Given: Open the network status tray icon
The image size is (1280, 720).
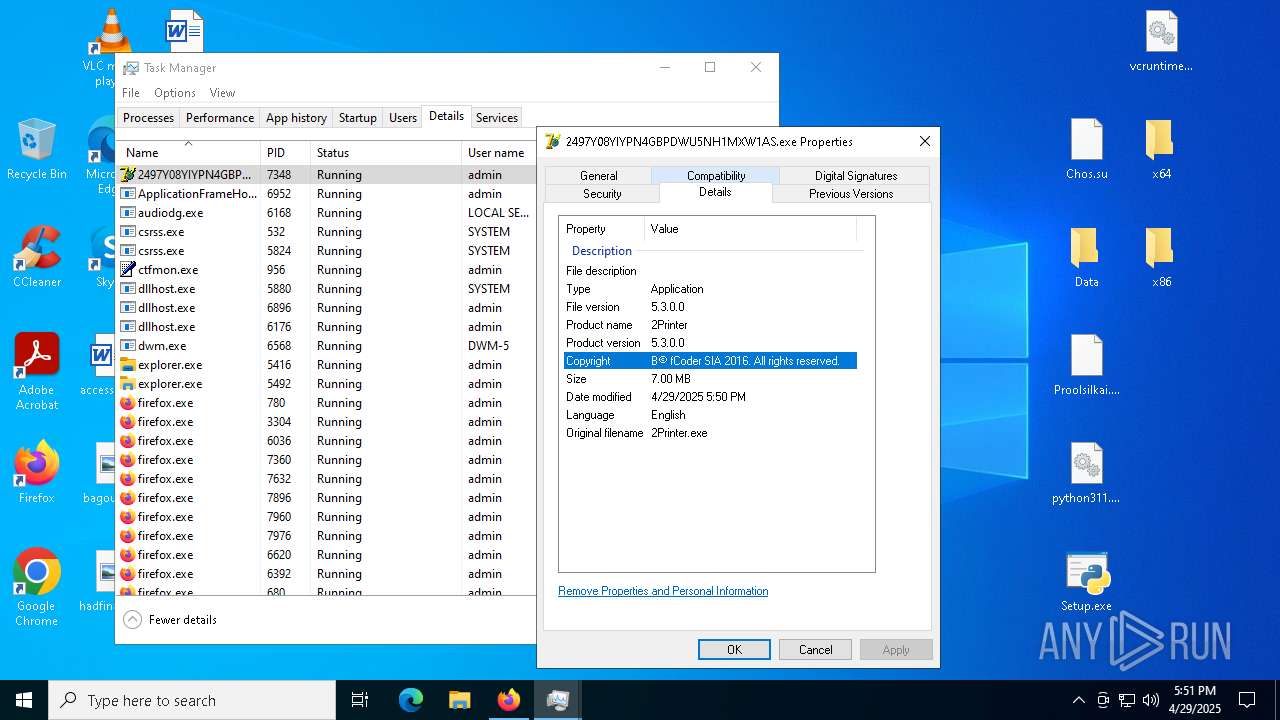Looking at the screenshot, I should point(1127,700).
